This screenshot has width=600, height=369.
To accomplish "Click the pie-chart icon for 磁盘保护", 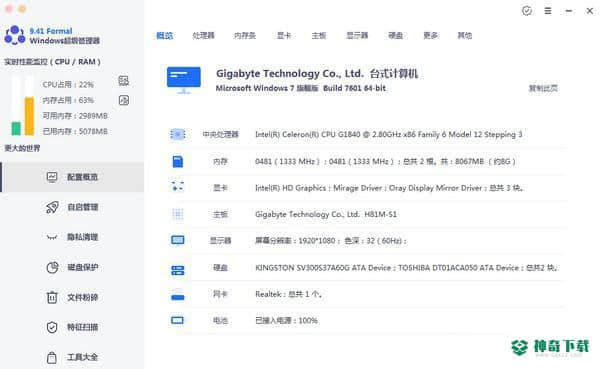I will coord(52,267).
